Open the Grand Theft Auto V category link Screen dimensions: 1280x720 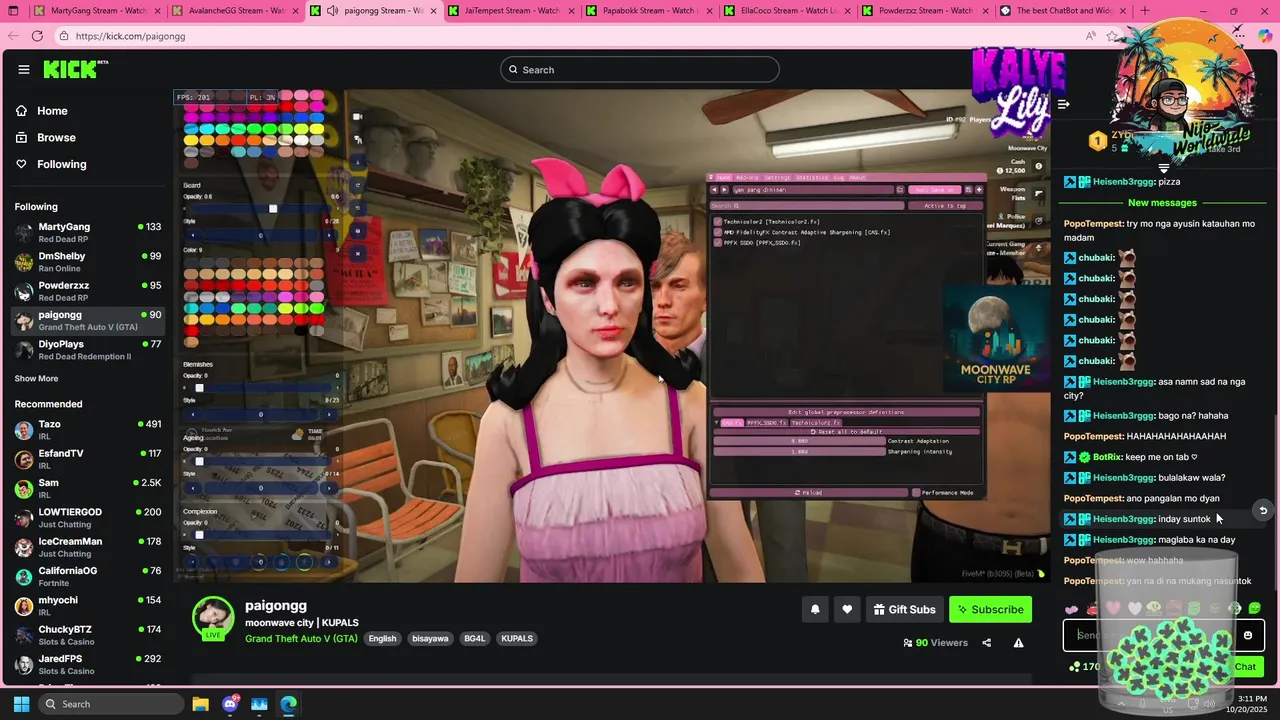point(301,638)
